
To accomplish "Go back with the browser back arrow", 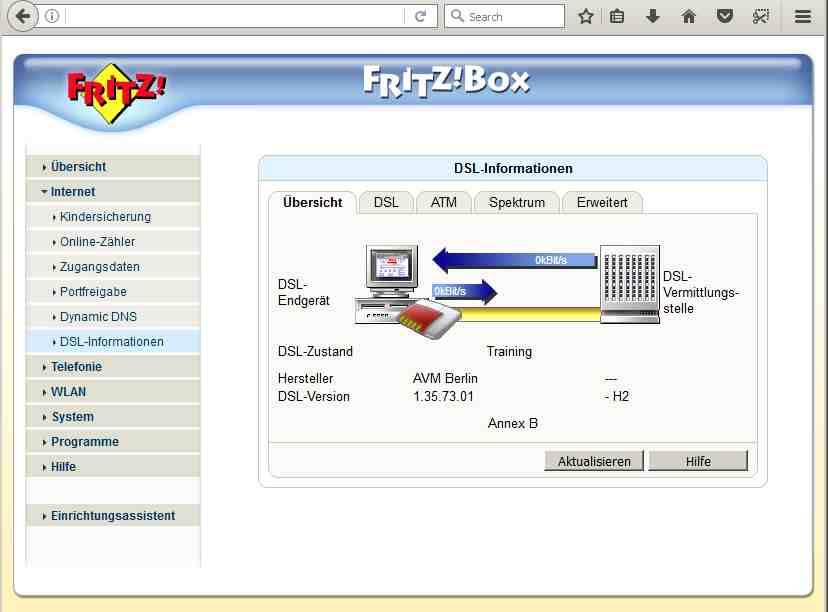I will point(23,16).
